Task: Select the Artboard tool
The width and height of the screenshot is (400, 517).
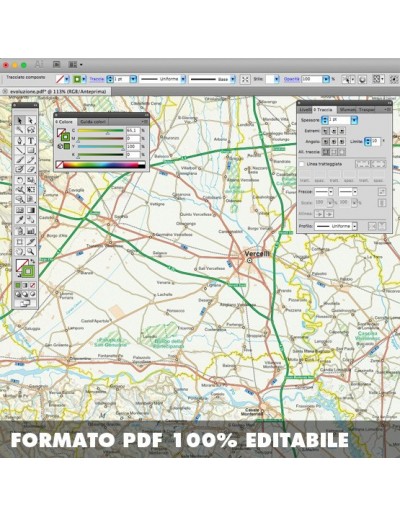Action: coord(20,242)
